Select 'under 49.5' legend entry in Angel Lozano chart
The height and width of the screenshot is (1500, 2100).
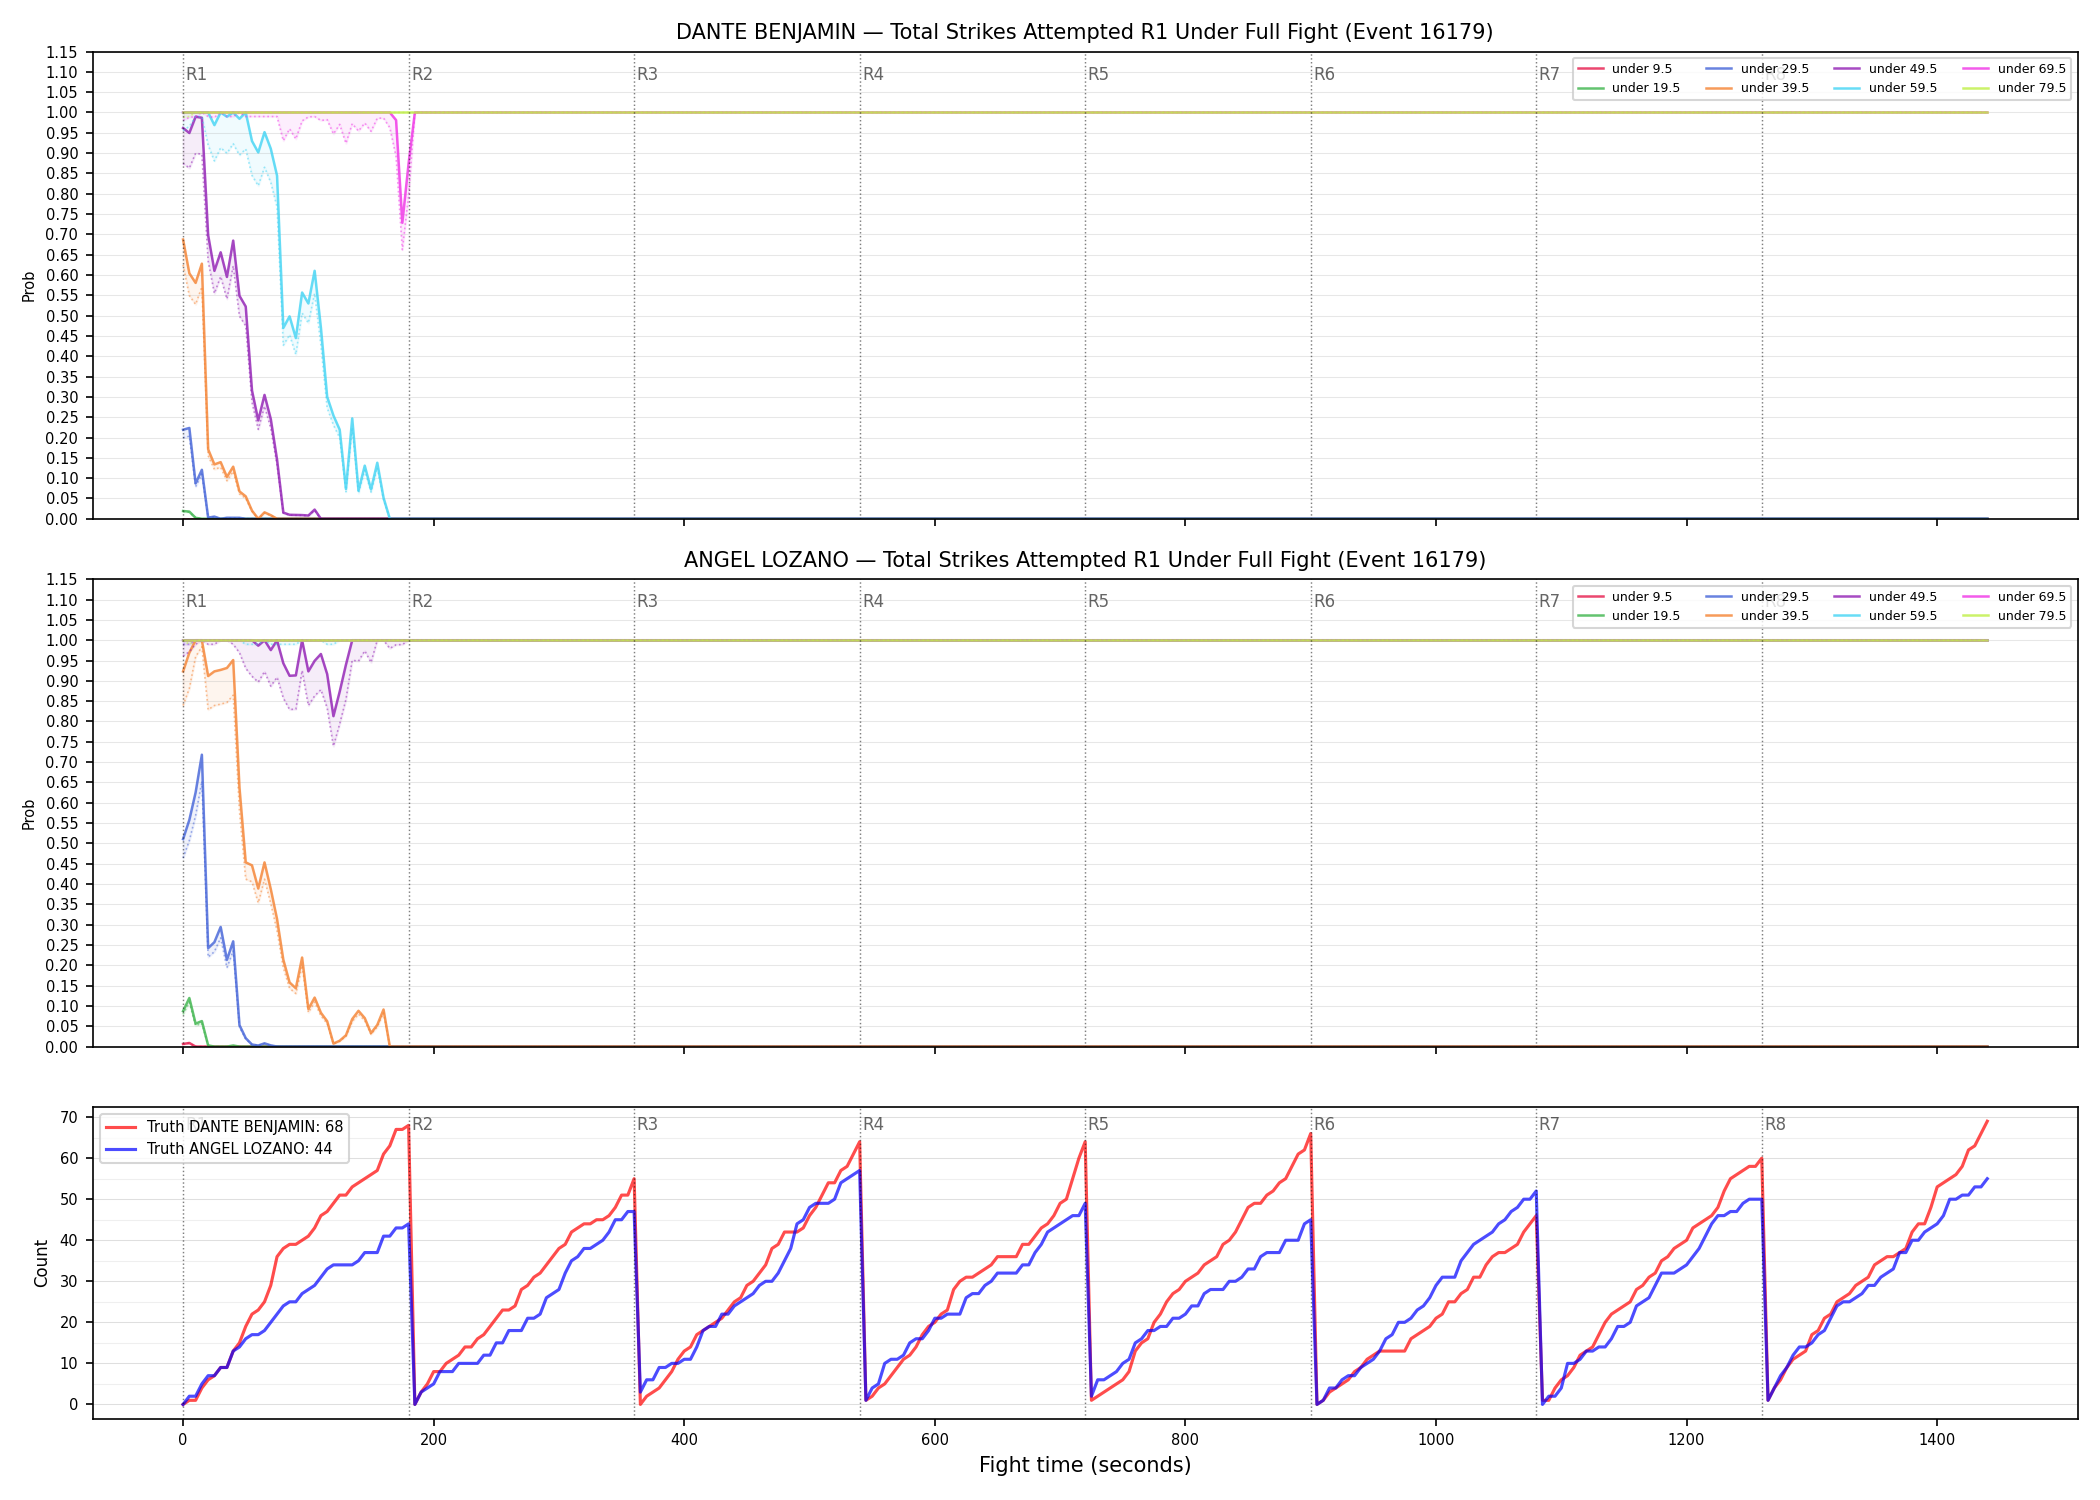tap(1886, 597)
